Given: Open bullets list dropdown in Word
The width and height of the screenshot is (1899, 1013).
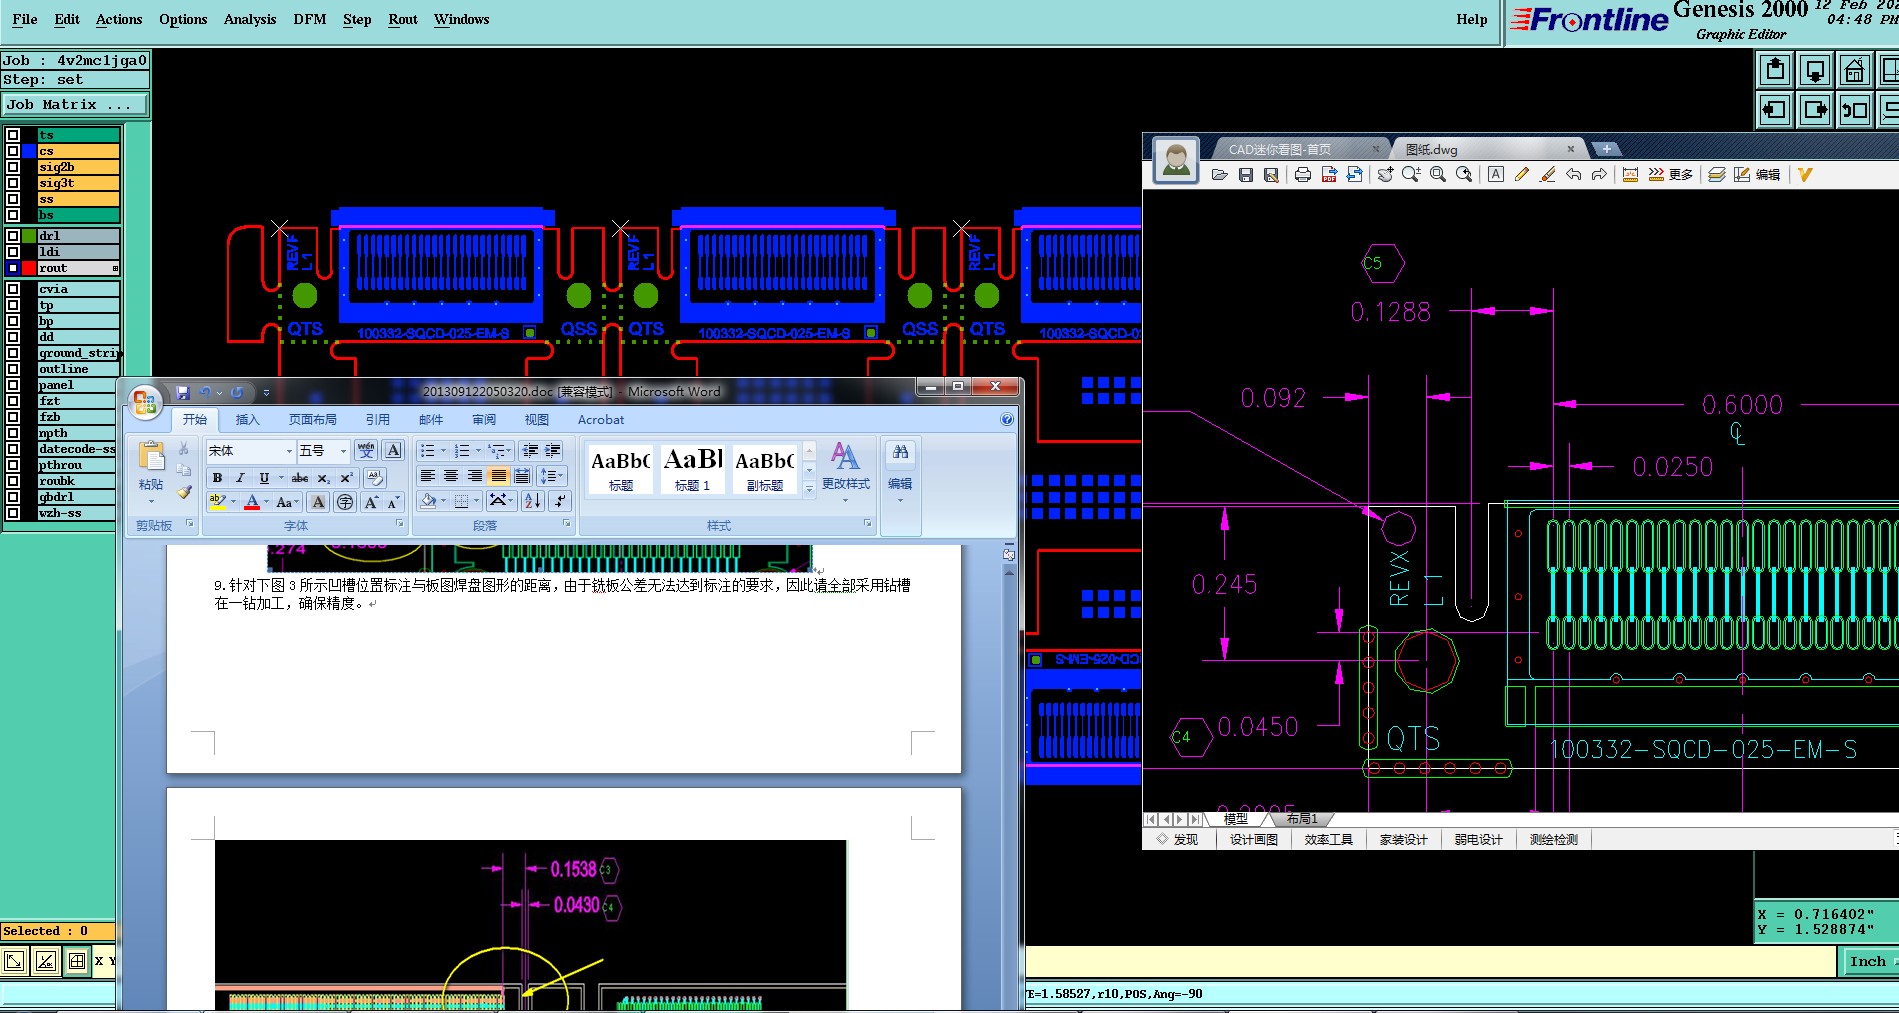Looking at the screenshot, I should [x=443, y=451].
